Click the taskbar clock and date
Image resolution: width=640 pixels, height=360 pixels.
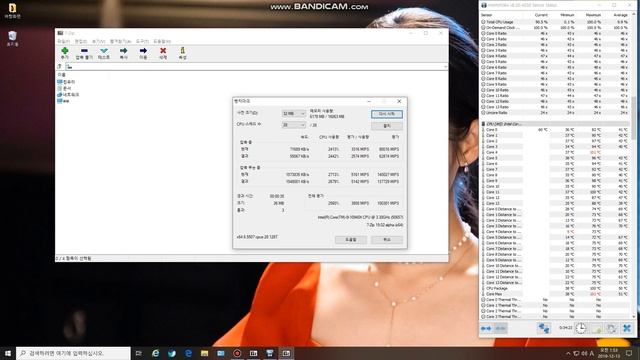pyautogui.click(x=609, y=353)
